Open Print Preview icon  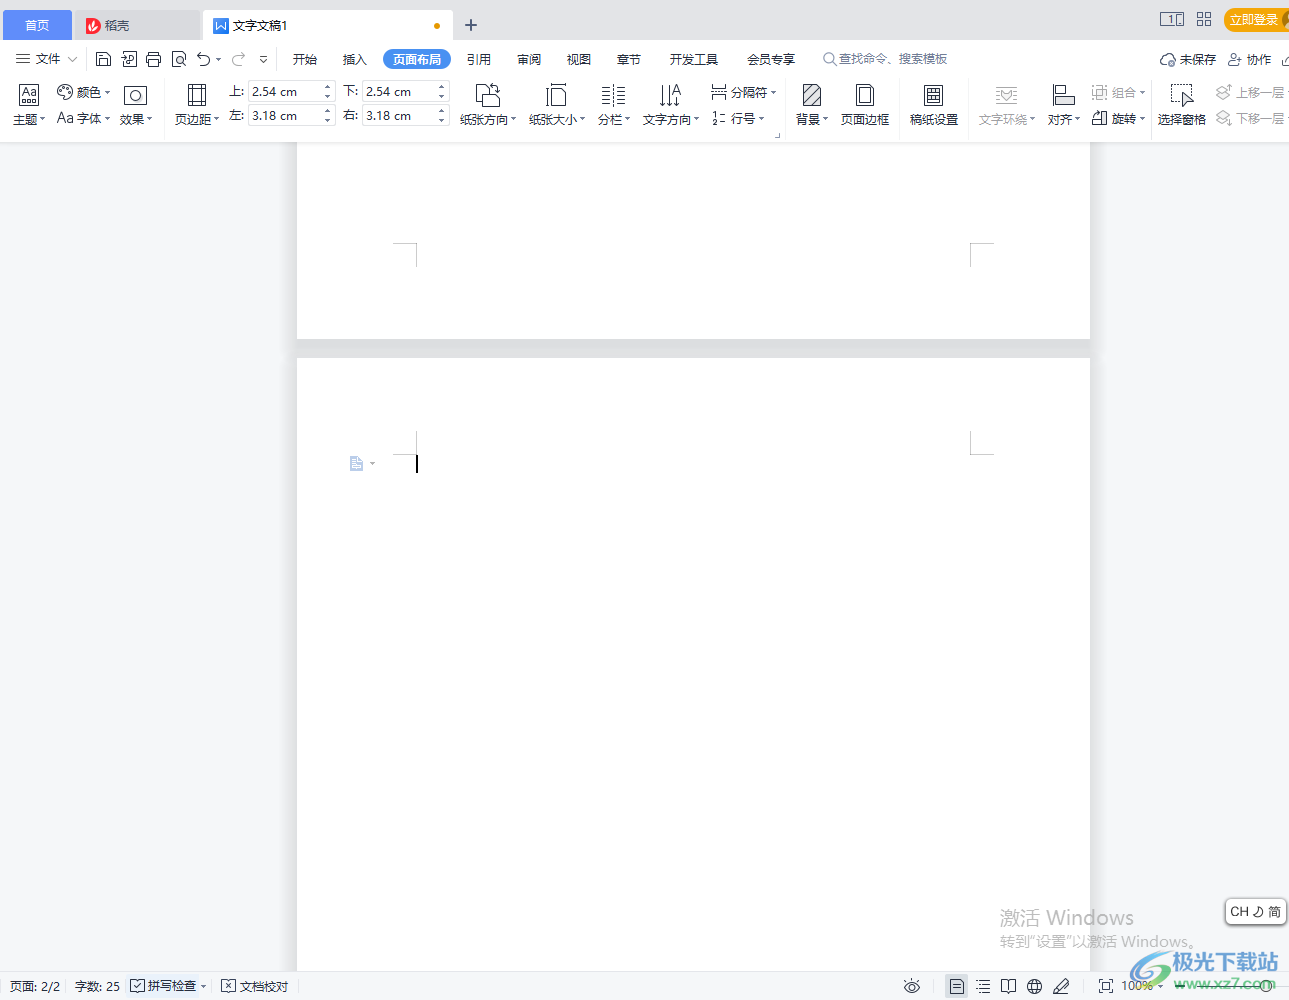tap(179, 59)
